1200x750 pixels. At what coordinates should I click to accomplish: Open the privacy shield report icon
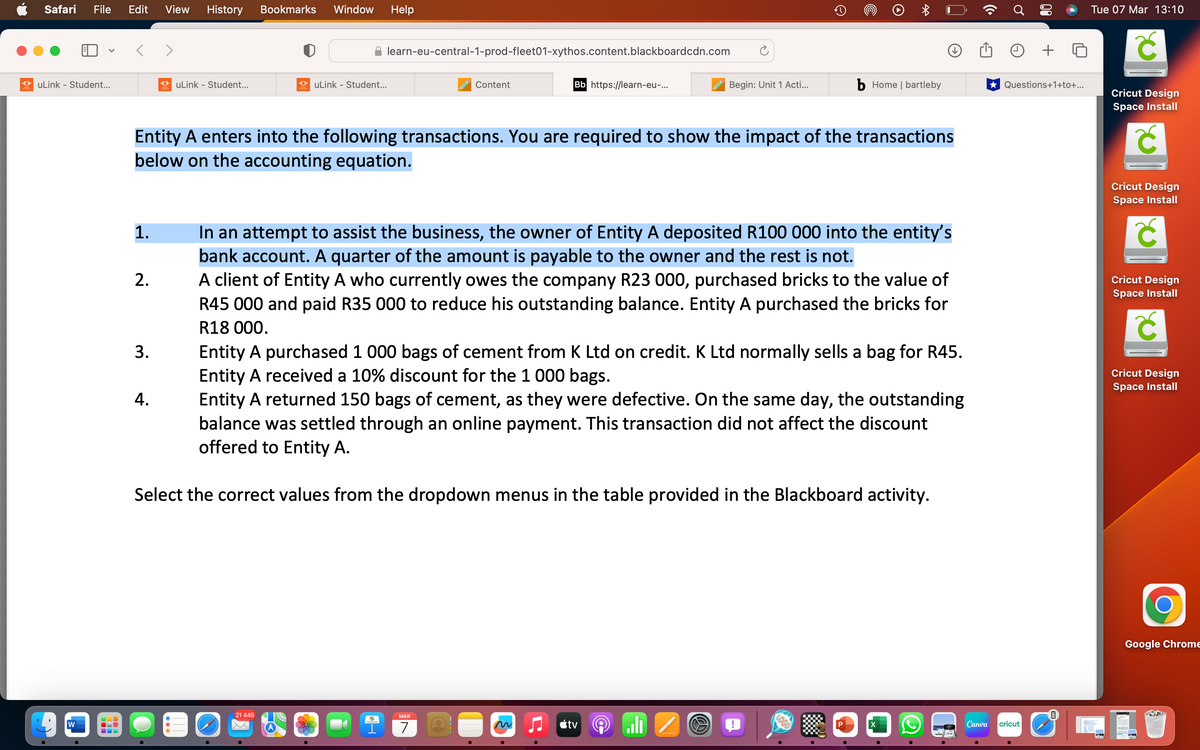(x=310, y=50)
